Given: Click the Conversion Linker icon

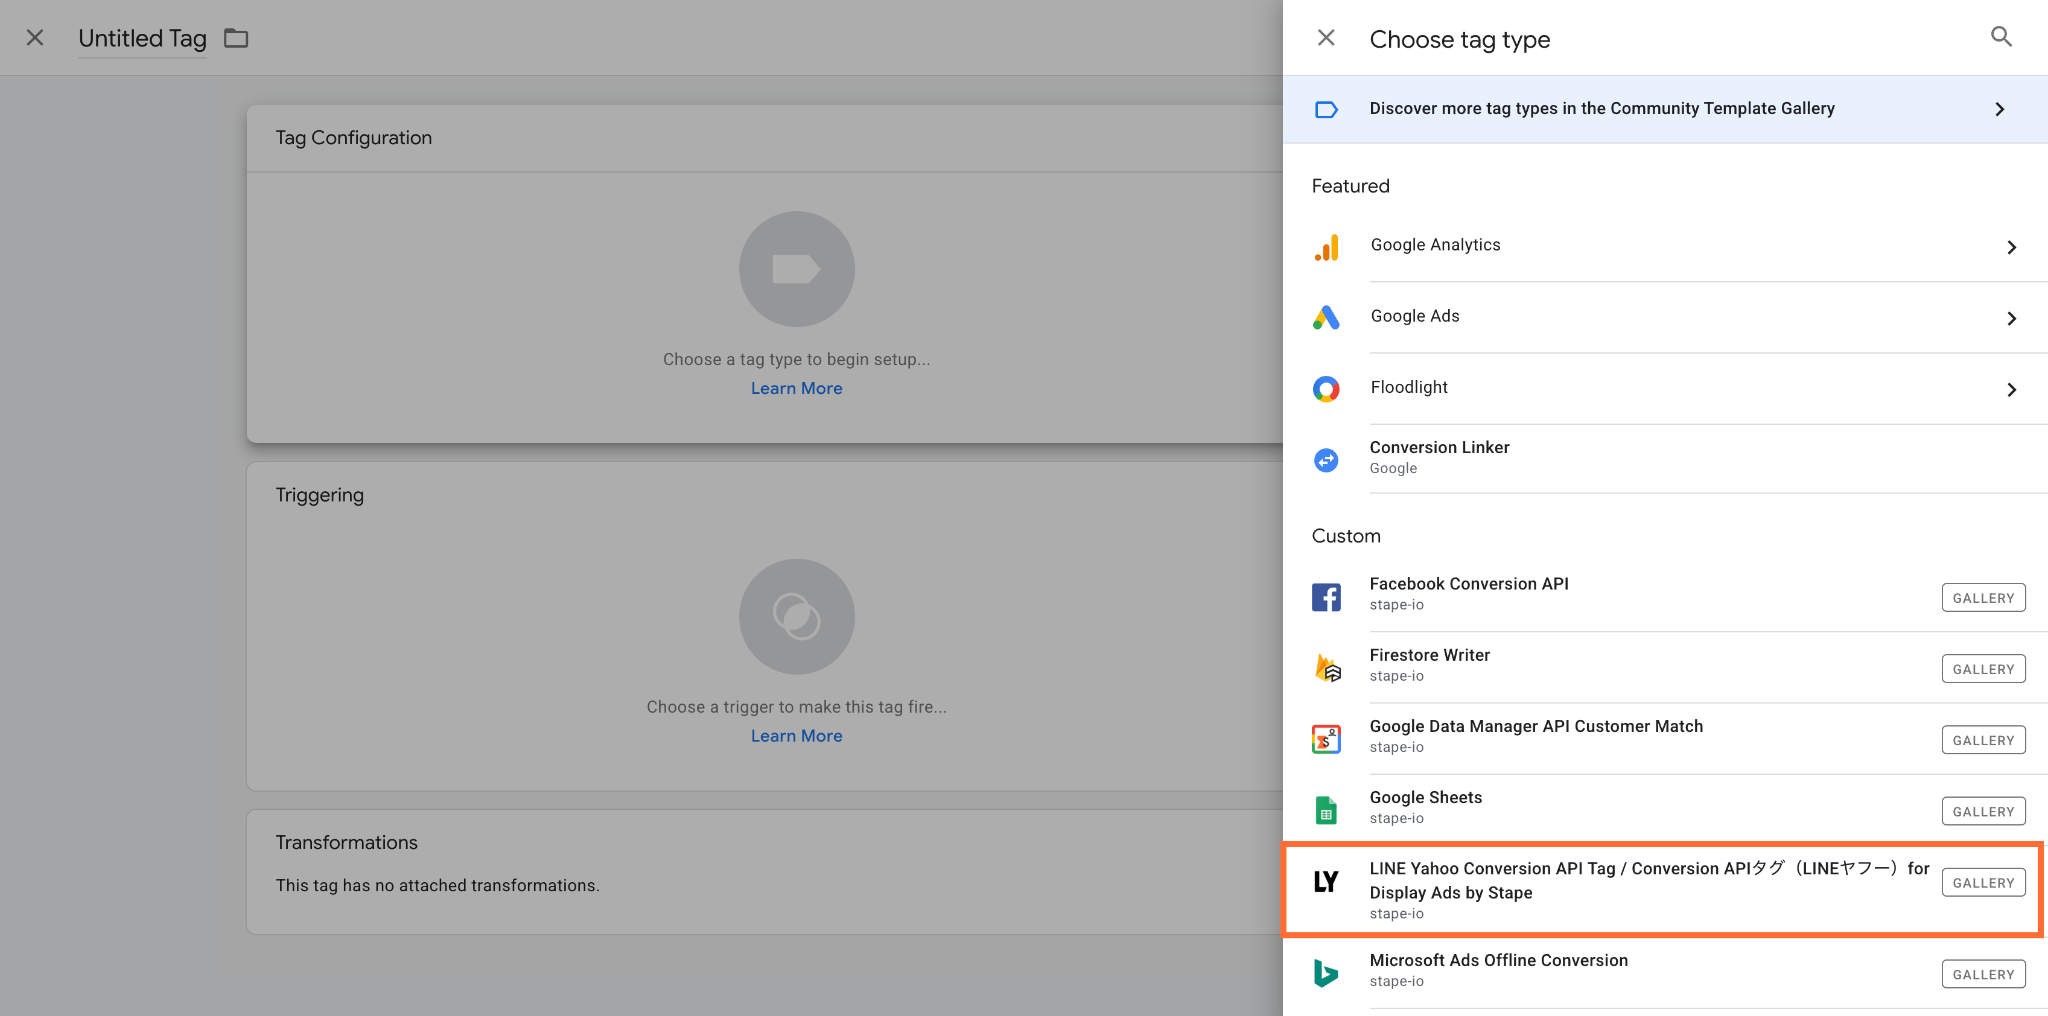Looking at the screenshot, I should pos(1326,460).
